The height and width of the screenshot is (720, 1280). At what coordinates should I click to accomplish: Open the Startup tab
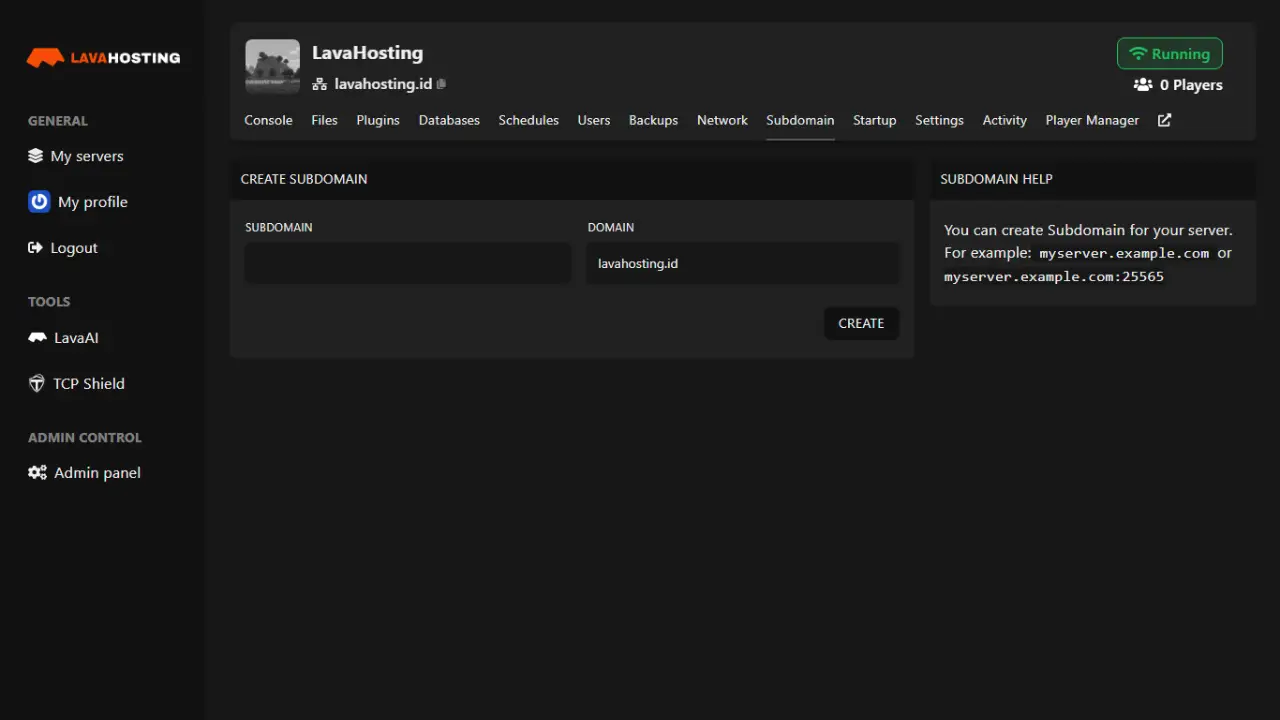(874, 120)
